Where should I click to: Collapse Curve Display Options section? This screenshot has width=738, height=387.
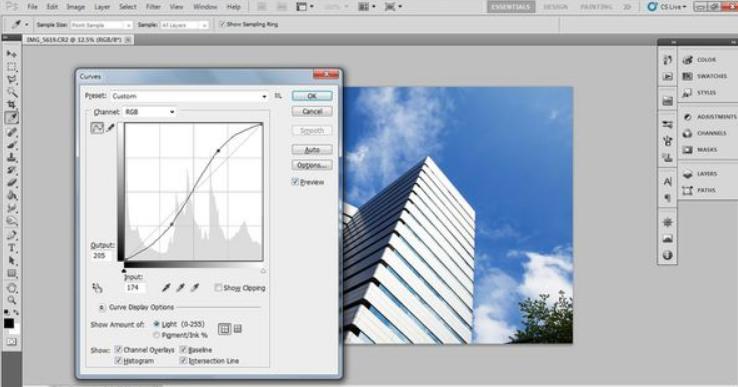[102, 307]
